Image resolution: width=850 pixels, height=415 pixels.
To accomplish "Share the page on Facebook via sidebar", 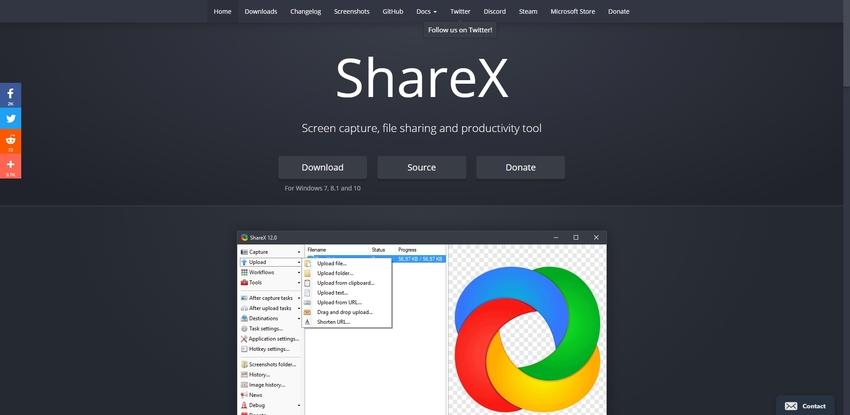I will pos(10,95).
